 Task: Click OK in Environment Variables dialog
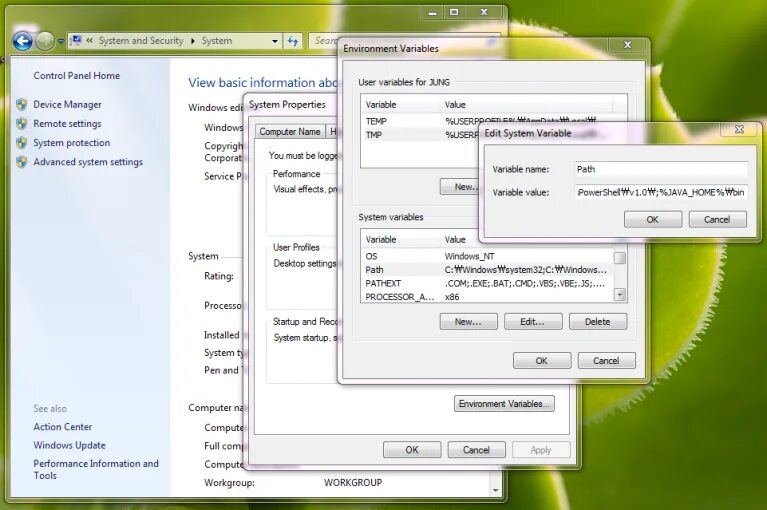[x=542, y=360]
